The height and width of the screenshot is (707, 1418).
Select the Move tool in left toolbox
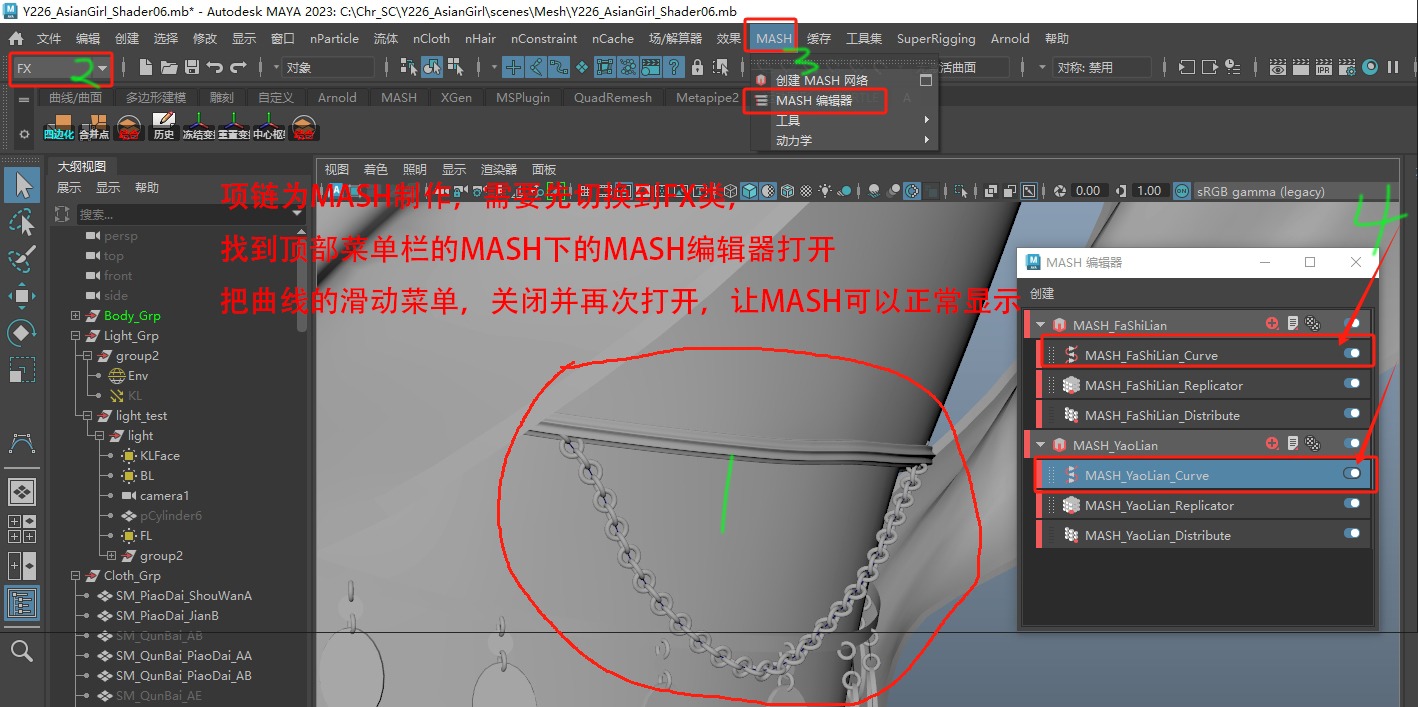(x=22, y=295)
